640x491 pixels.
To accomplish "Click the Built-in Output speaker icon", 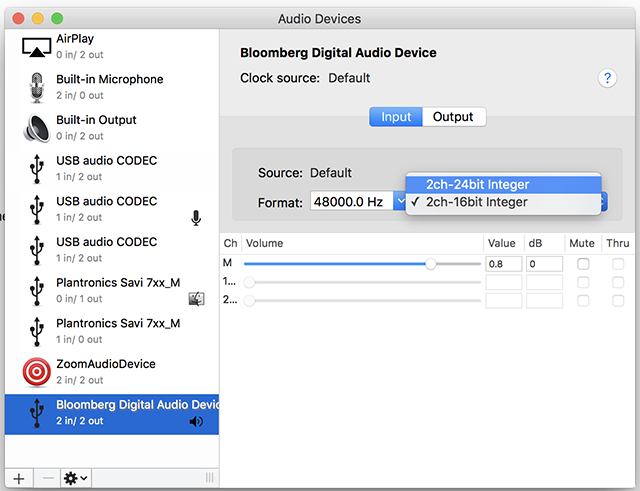I will click(36, 128).
